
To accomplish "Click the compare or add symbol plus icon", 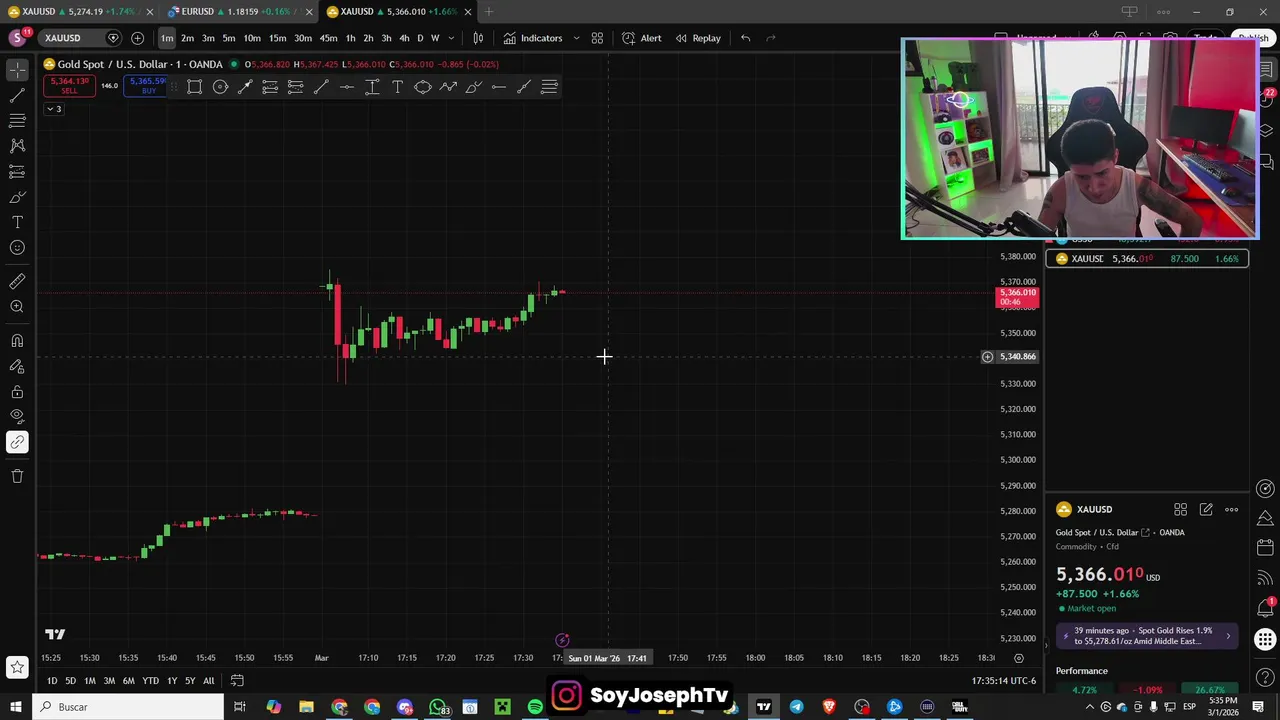I will (137, 38).
